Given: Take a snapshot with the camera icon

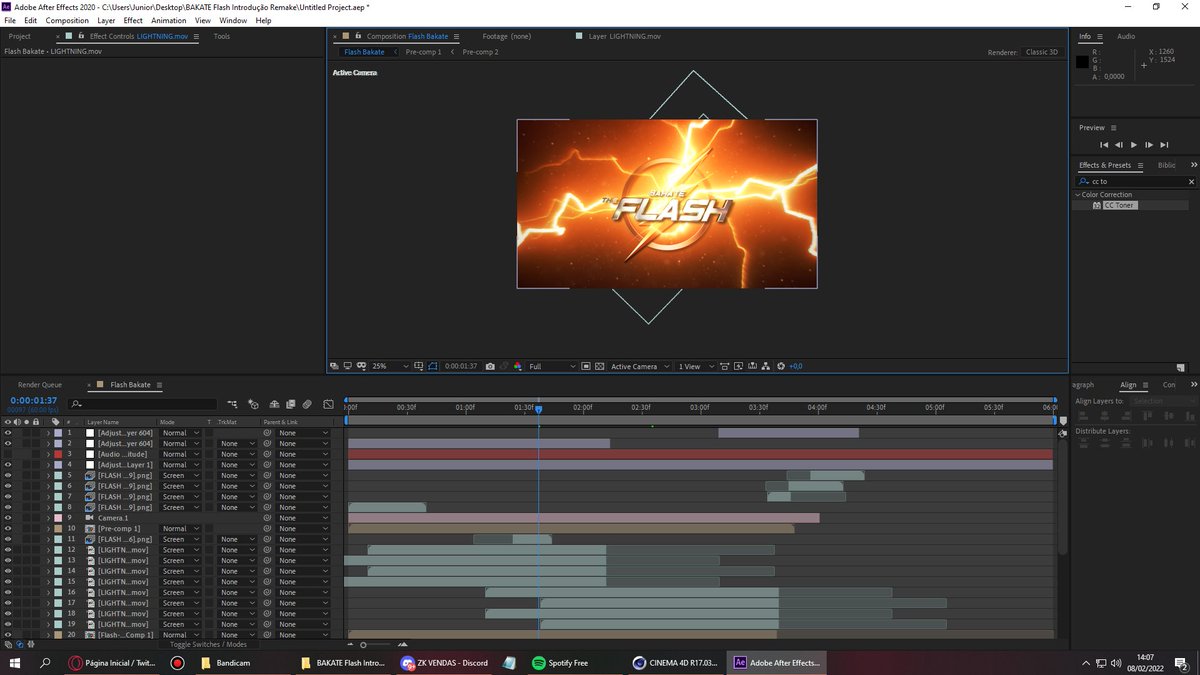Looking at the screenshot, I should coord(490,366).
